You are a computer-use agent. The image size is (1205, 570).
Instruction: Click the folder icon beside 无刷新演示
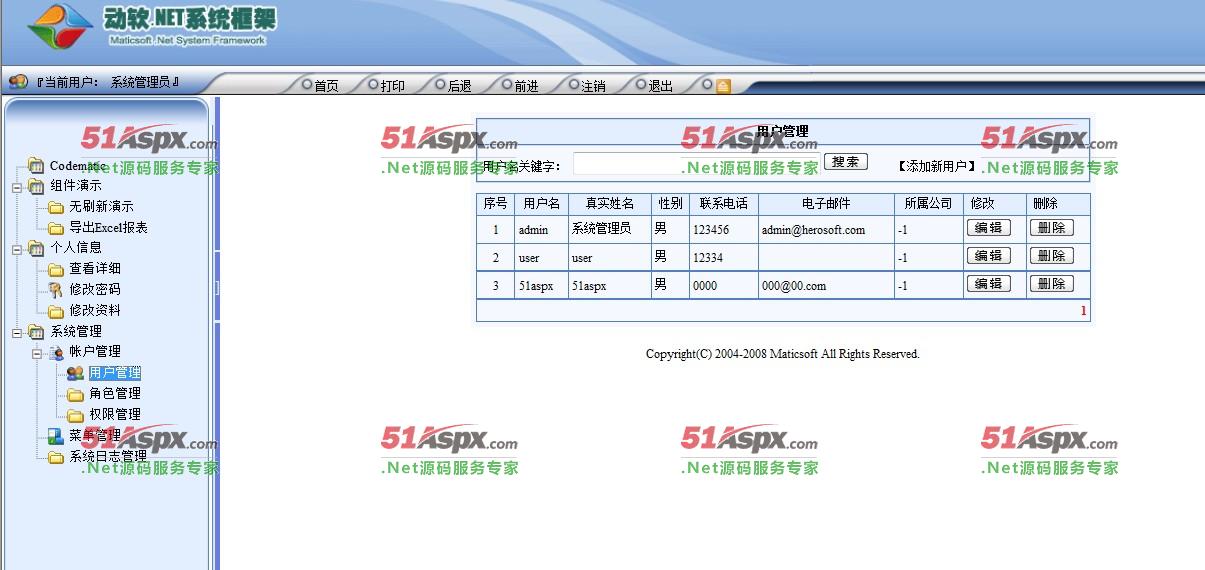pos(56,207)
